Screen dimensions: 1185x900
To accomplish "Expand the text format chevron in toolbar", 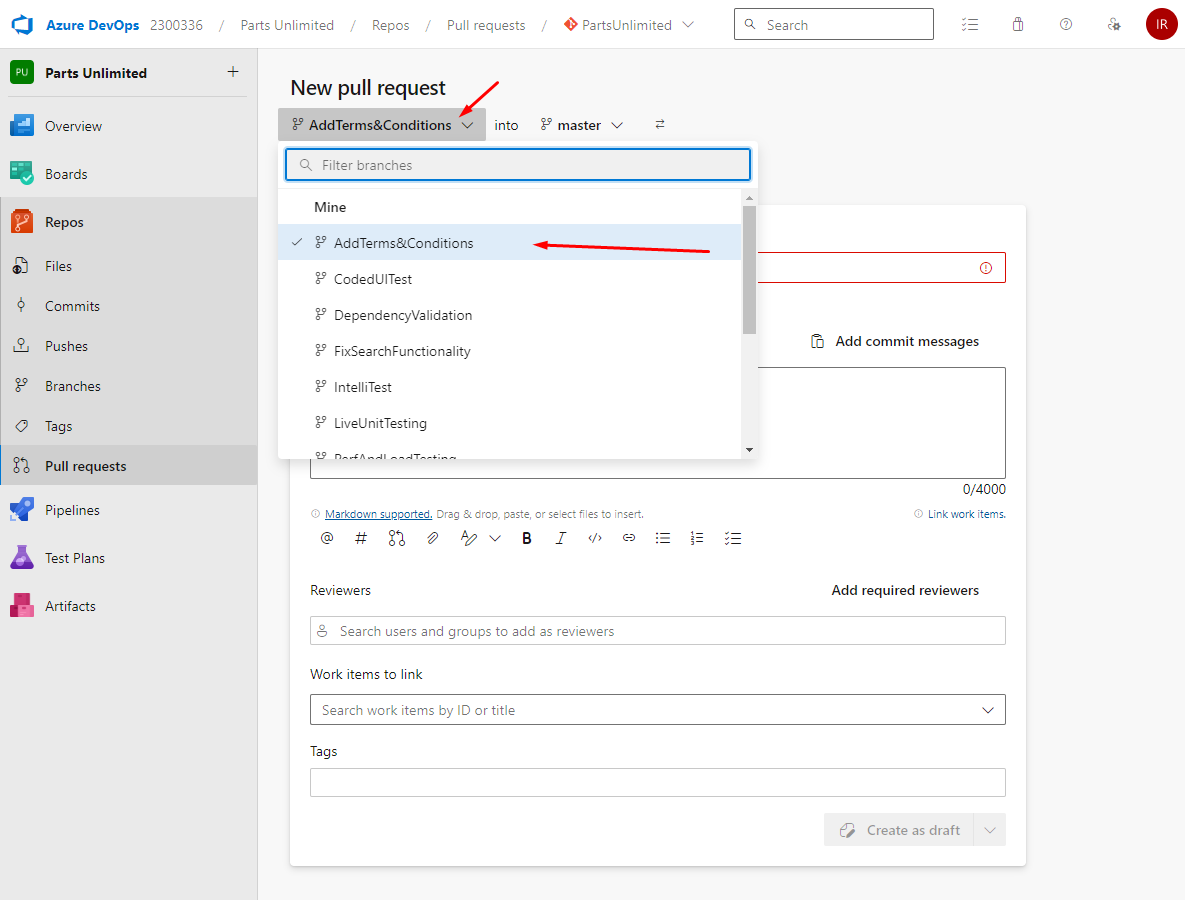I will (495, 538).
